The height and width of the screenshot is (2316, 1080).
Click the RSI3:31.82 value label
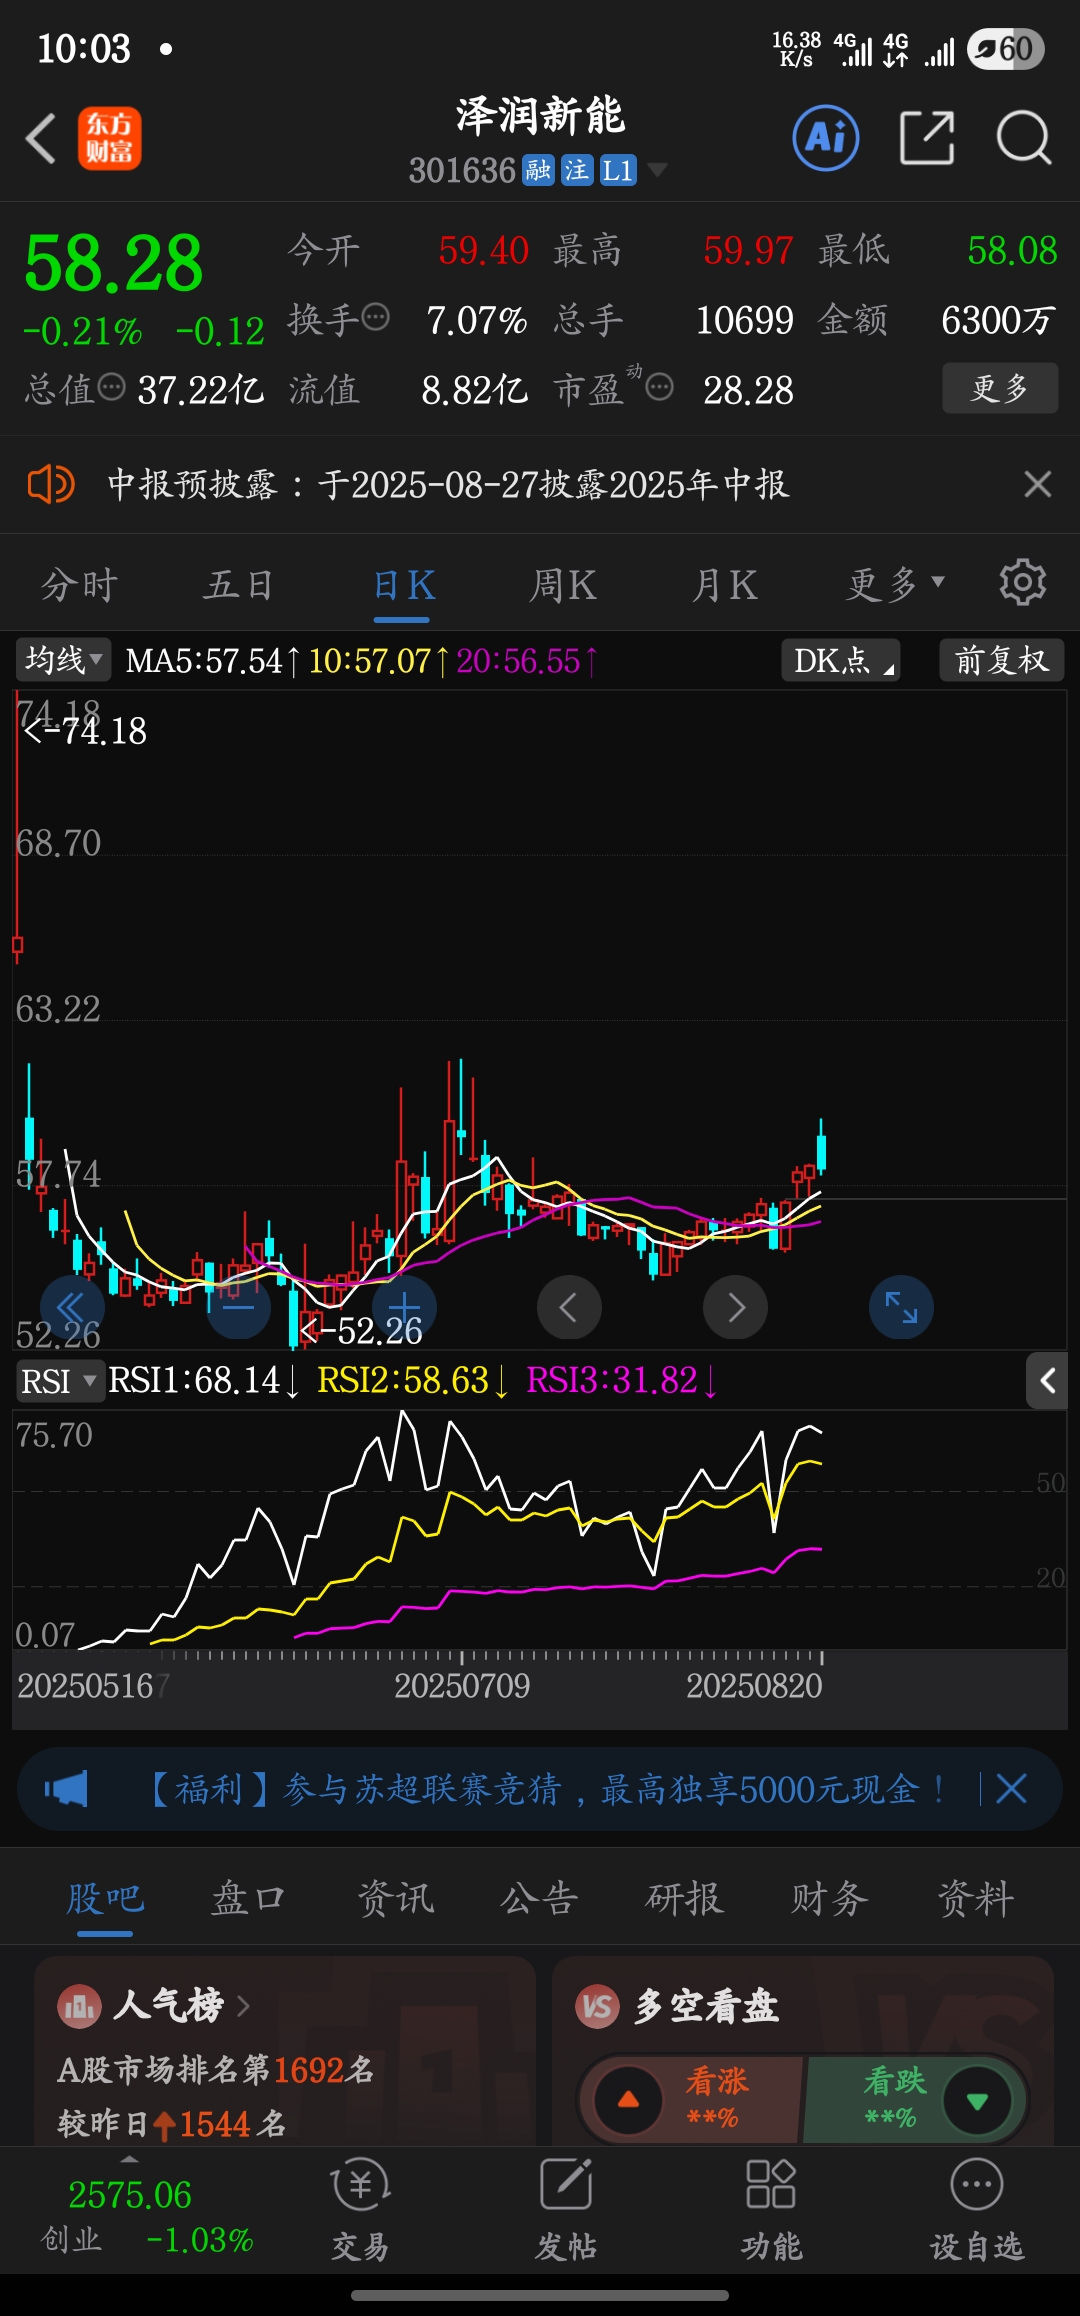621,1381
